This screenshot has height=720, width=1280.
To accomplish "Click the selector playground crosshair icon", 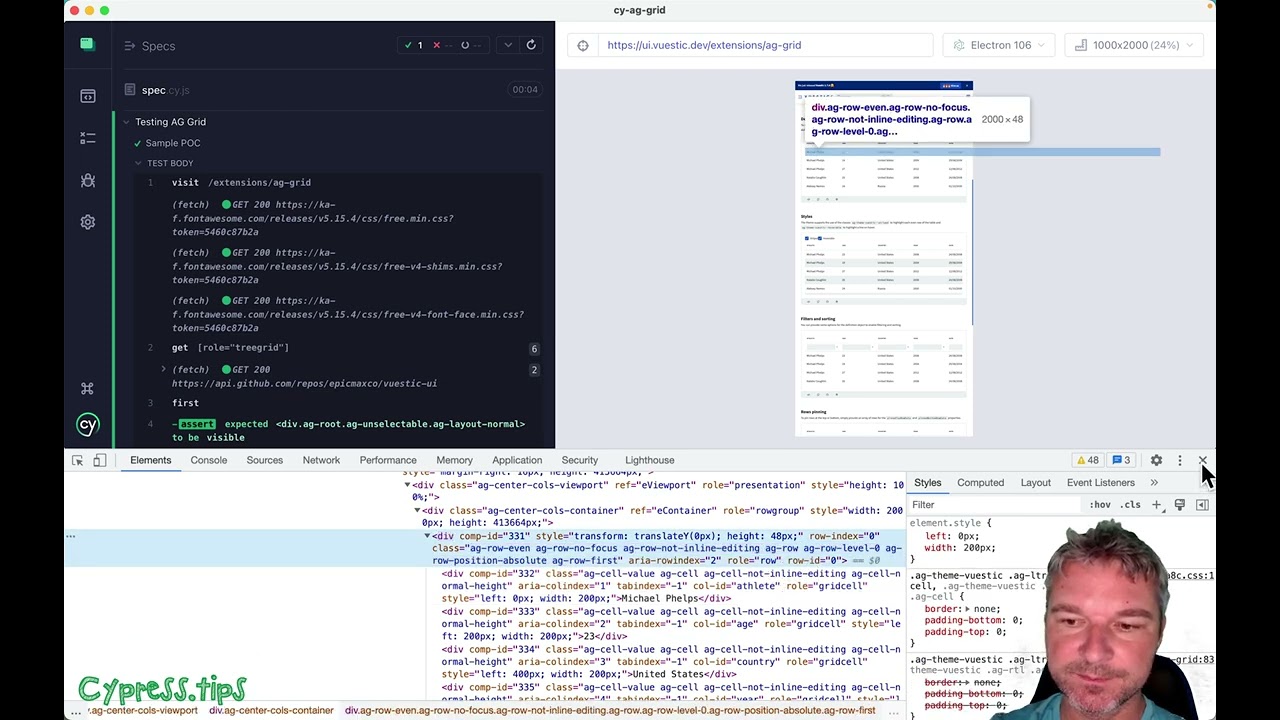I will pyautogui.click(x=583, y=45).
